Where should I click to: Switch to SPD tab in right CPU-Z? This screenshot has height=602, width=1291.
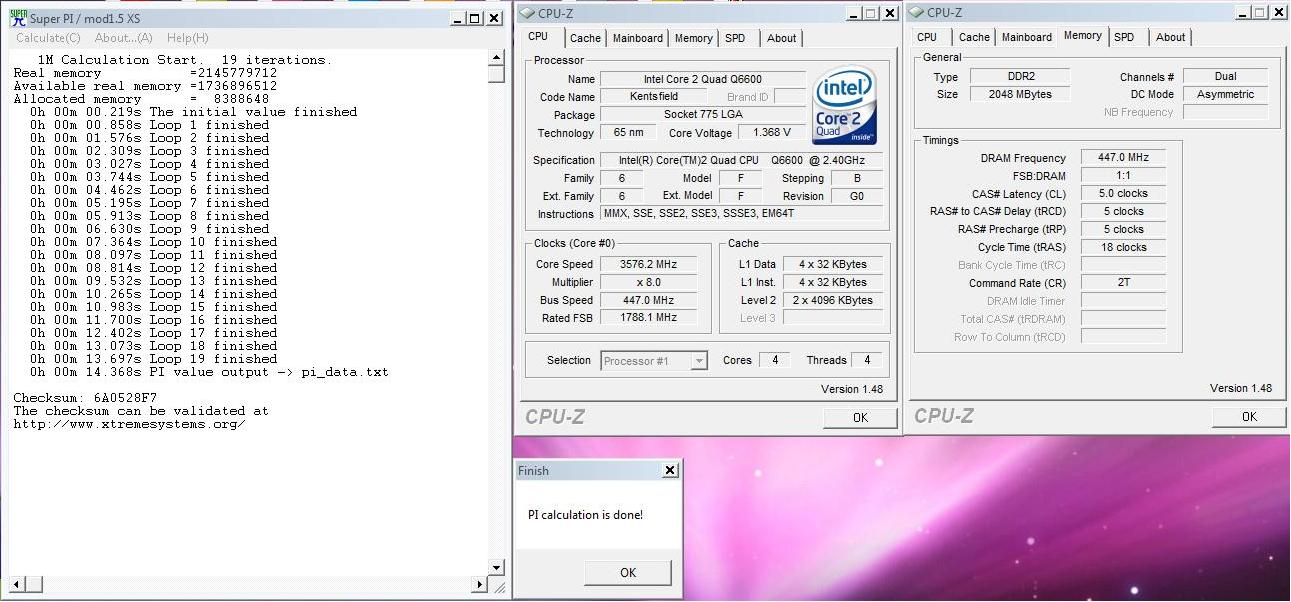(1124, 37)
